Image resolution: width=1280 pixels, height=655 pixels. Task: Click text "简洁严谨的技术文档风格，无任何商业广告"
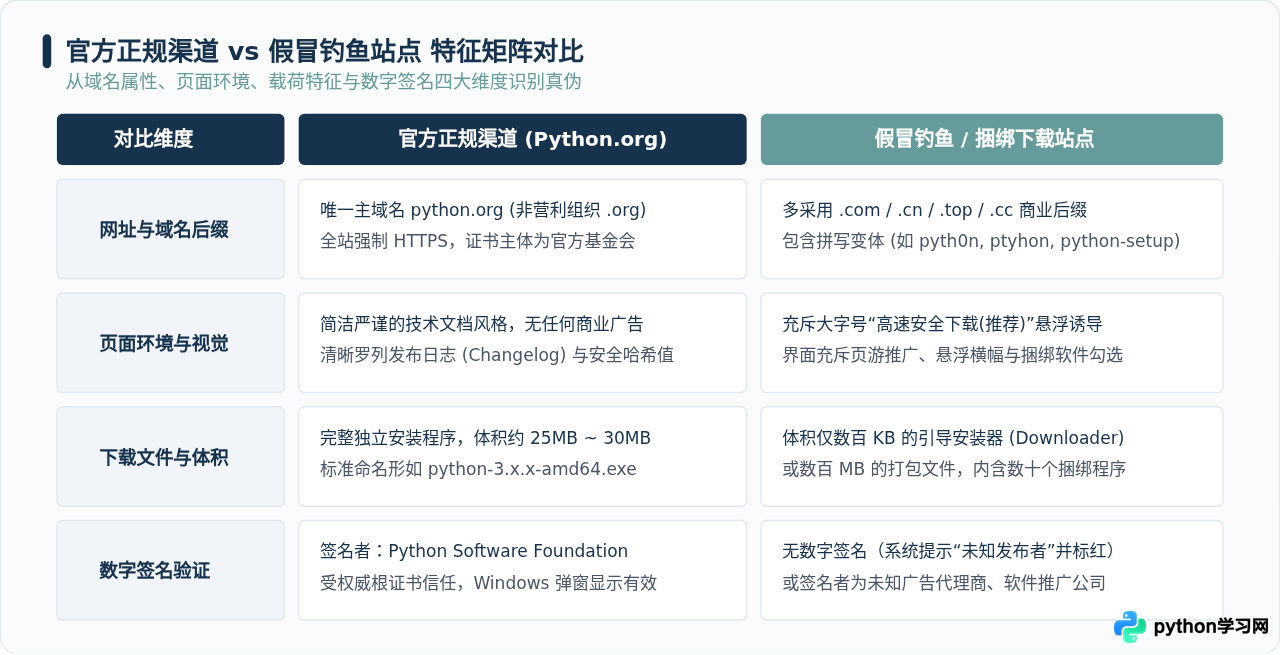(482, 324)
